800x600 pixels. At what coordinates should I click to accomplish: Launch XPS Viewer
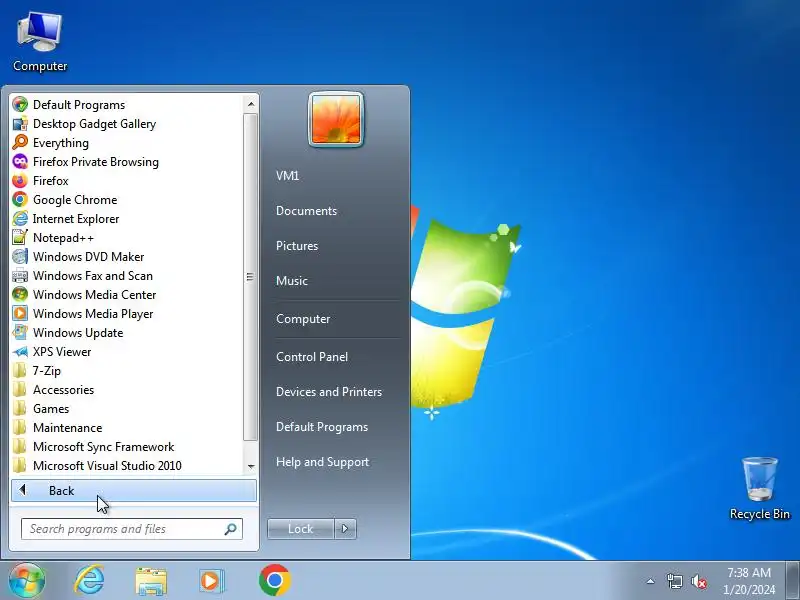pos(52,352)
